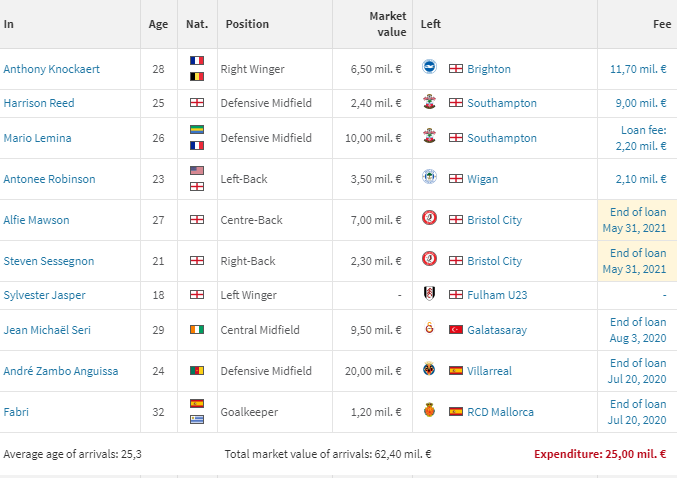
Task: Click the Turkey flag beside Galatasaray
Action: 457,330
